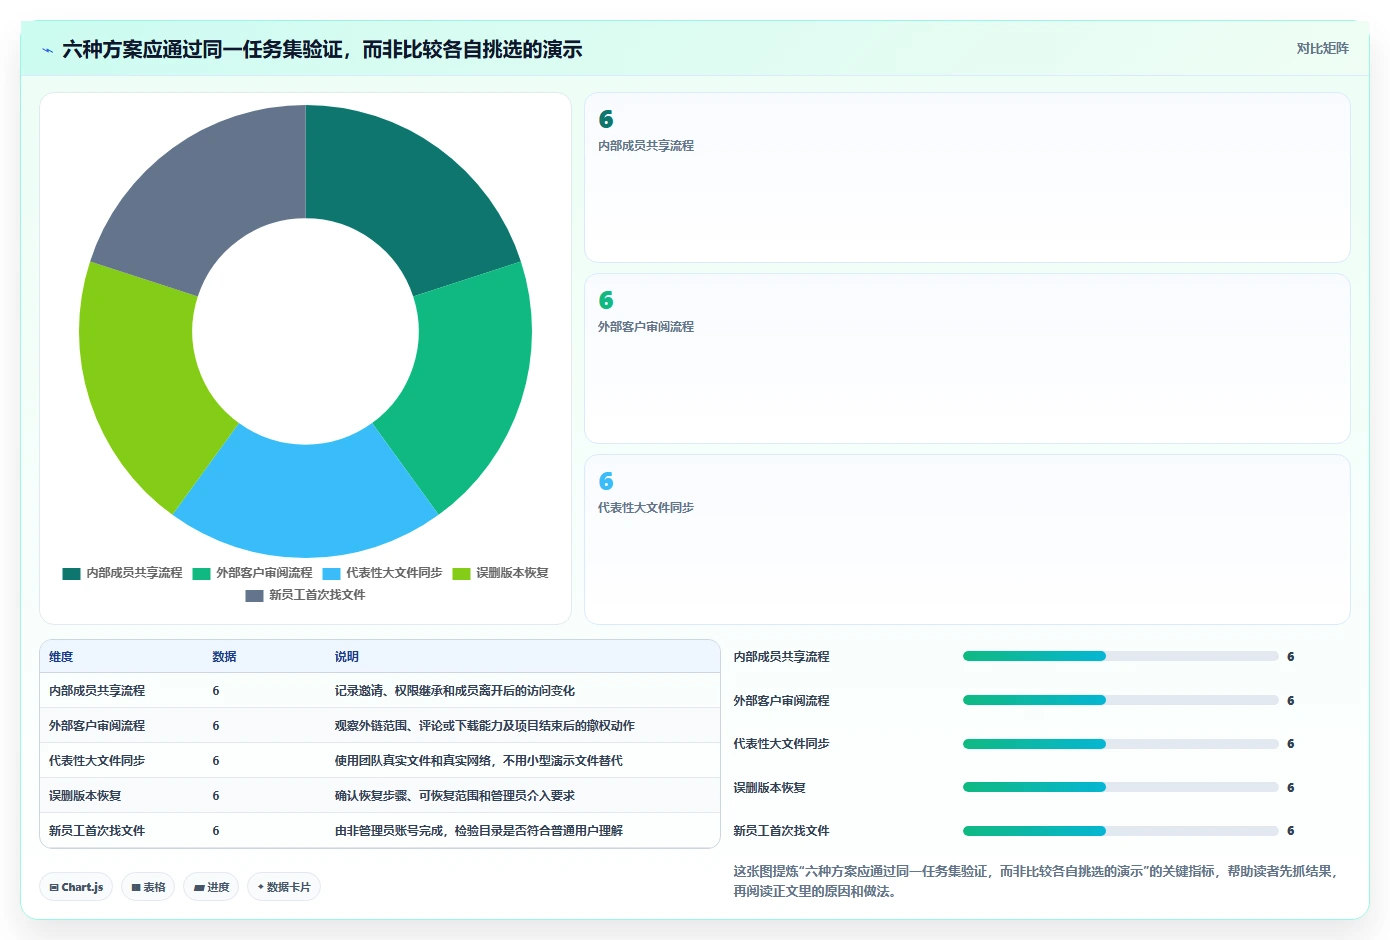This screenshot has width=1390, height=940.
Task: Select table cell 代表性大文件同步
Action: [97, 761]
